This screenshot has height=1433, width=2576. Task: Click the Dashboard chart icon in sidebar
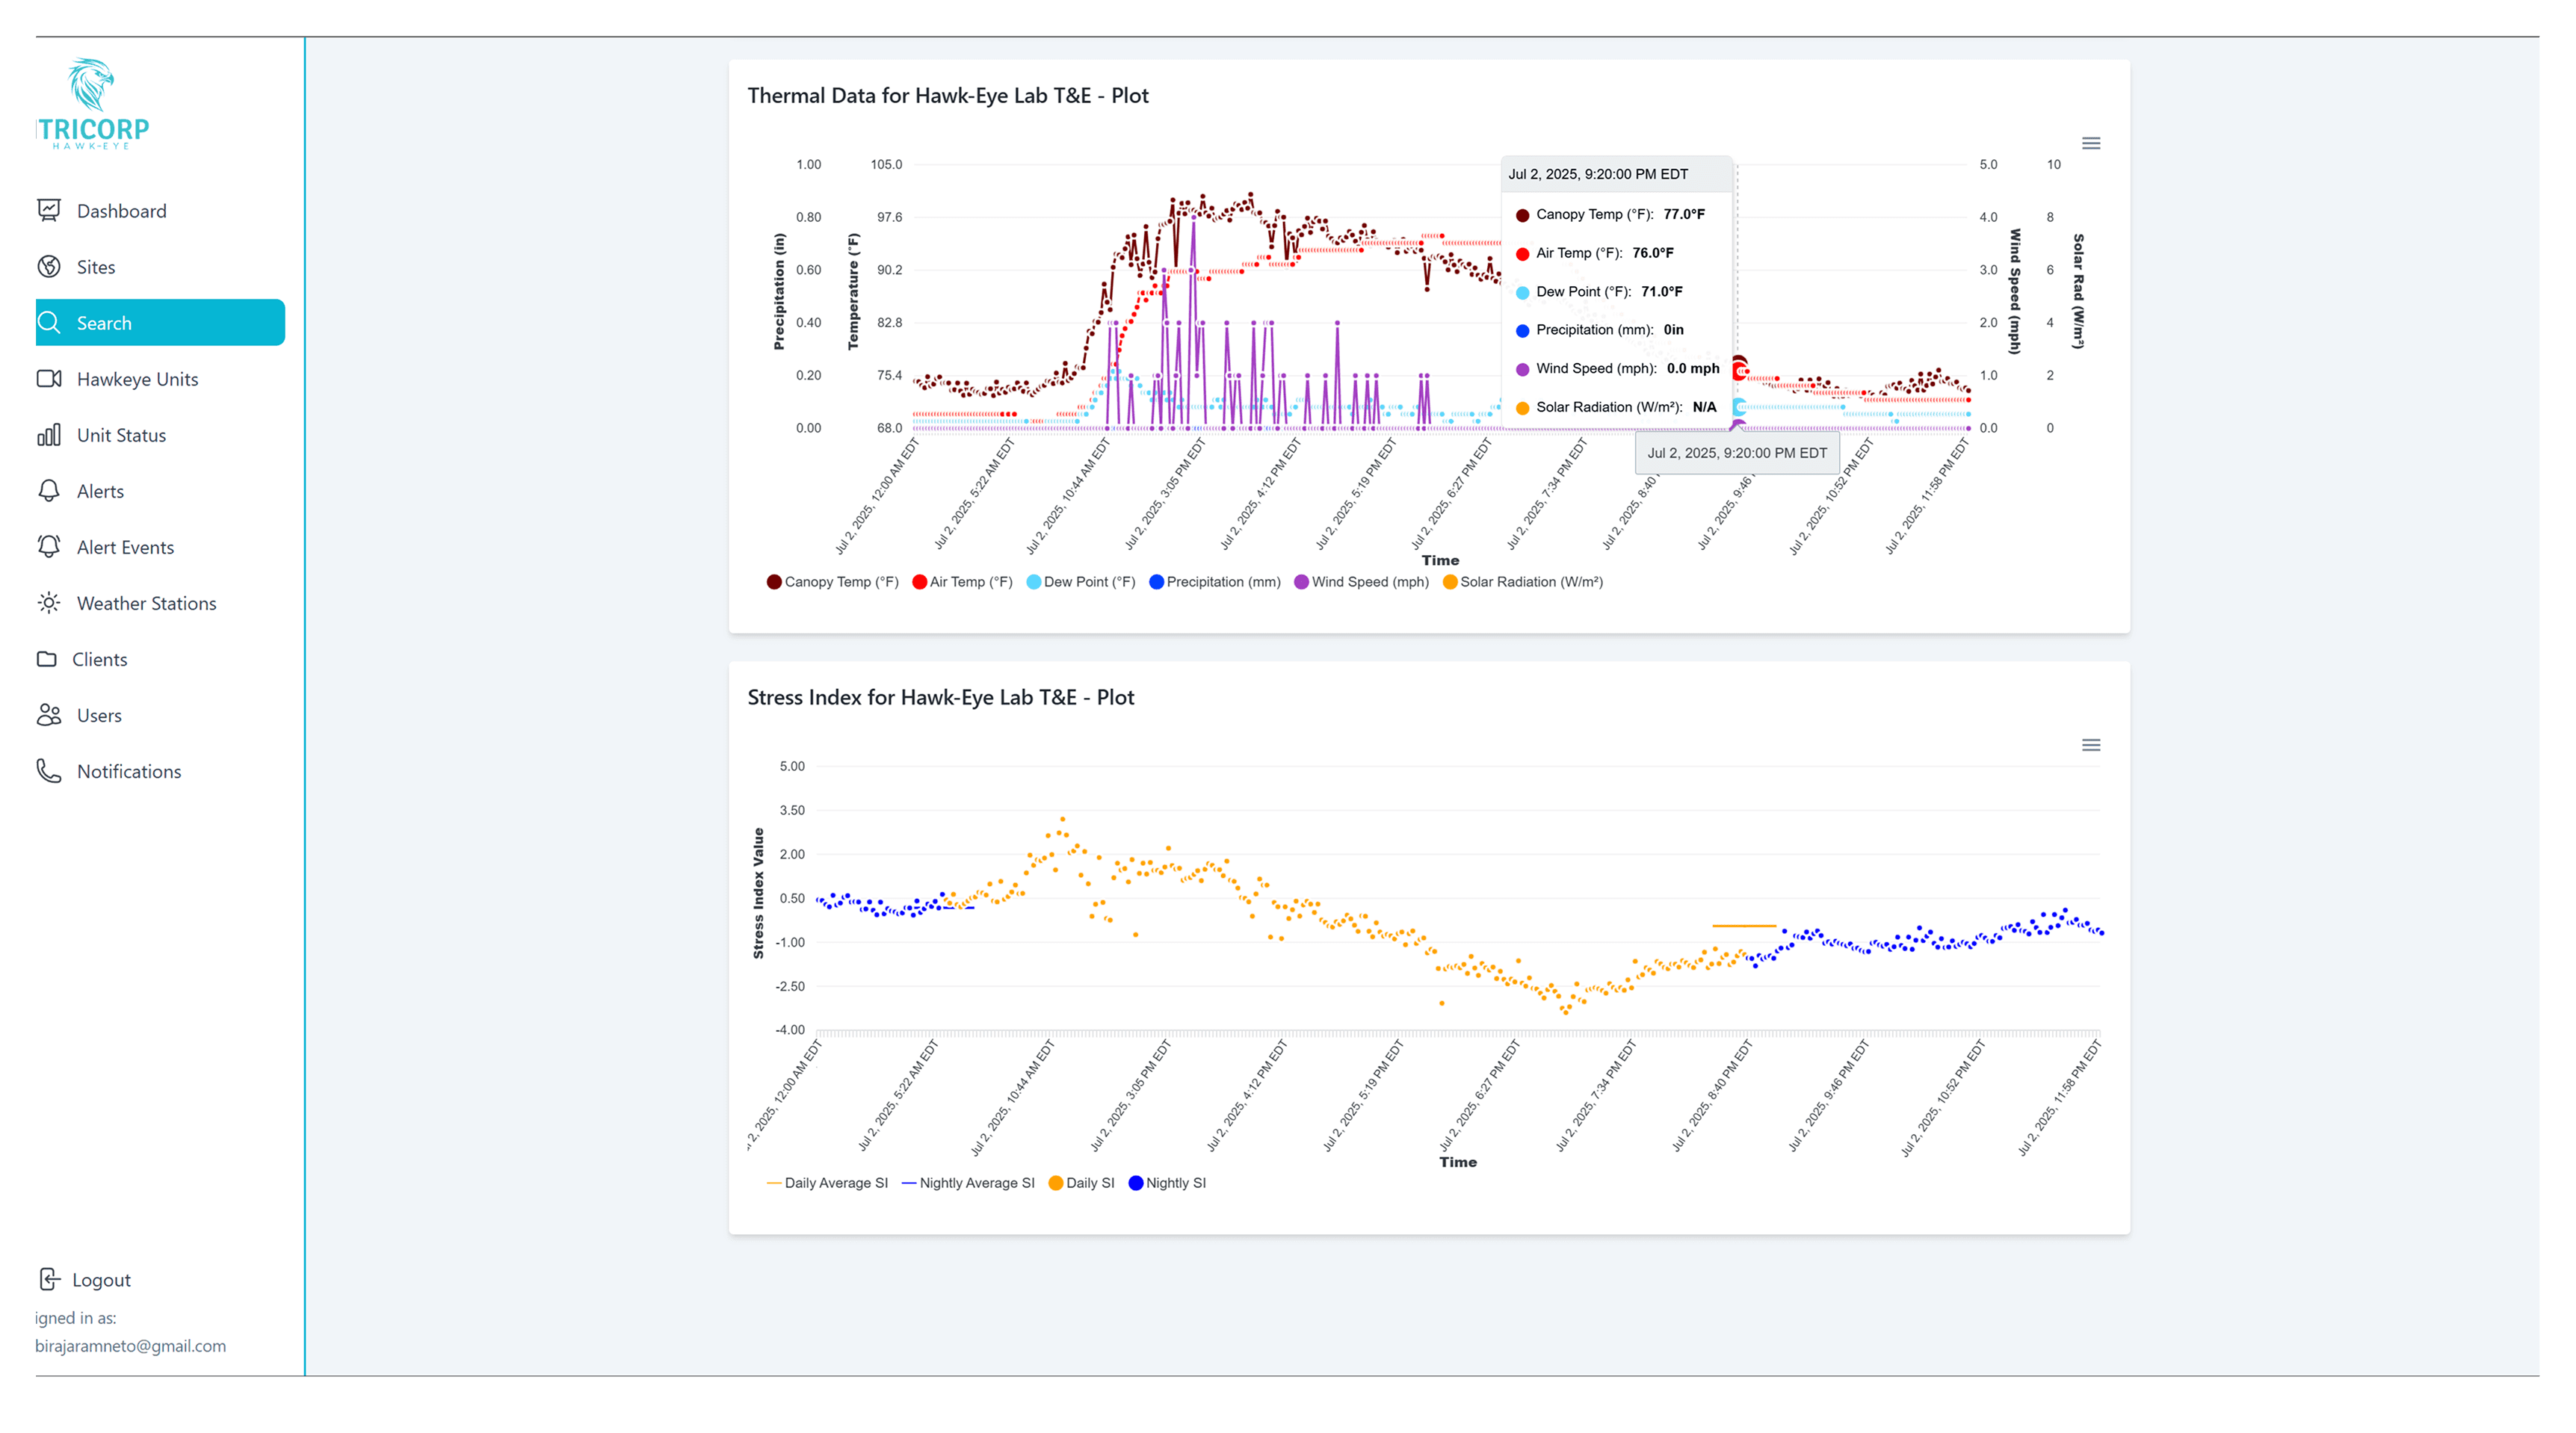(49, 210)
